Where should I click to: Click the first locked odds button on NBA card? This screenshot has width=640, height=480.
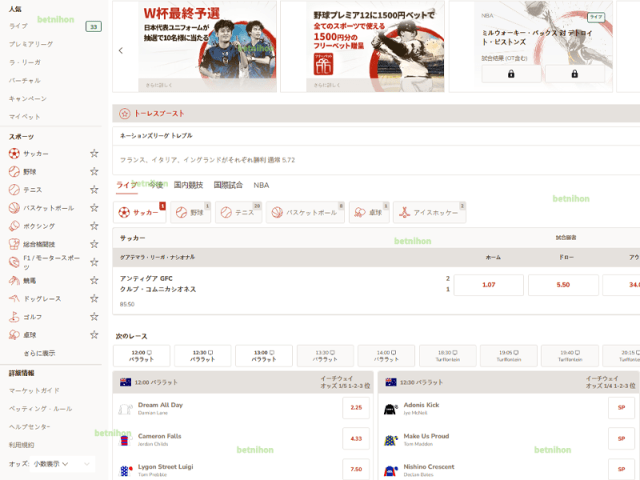(511, 74)
